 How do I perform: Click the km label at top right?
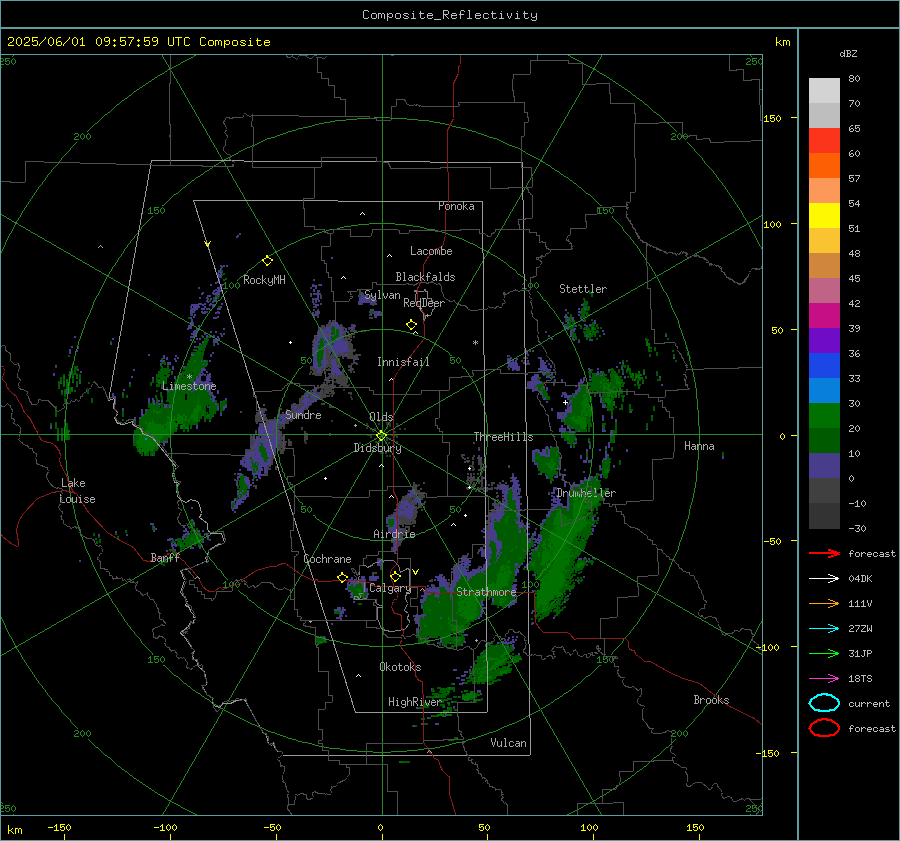(782, 42)
